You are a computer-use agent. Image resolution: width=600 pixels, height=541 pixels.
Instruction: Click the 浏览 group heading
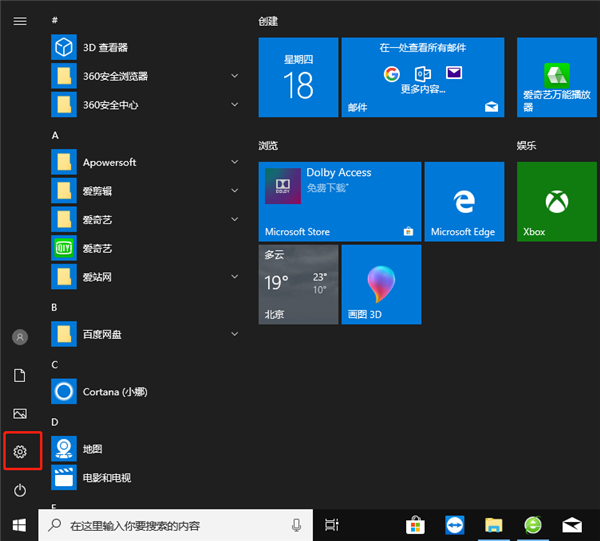(x=268, y=146)
